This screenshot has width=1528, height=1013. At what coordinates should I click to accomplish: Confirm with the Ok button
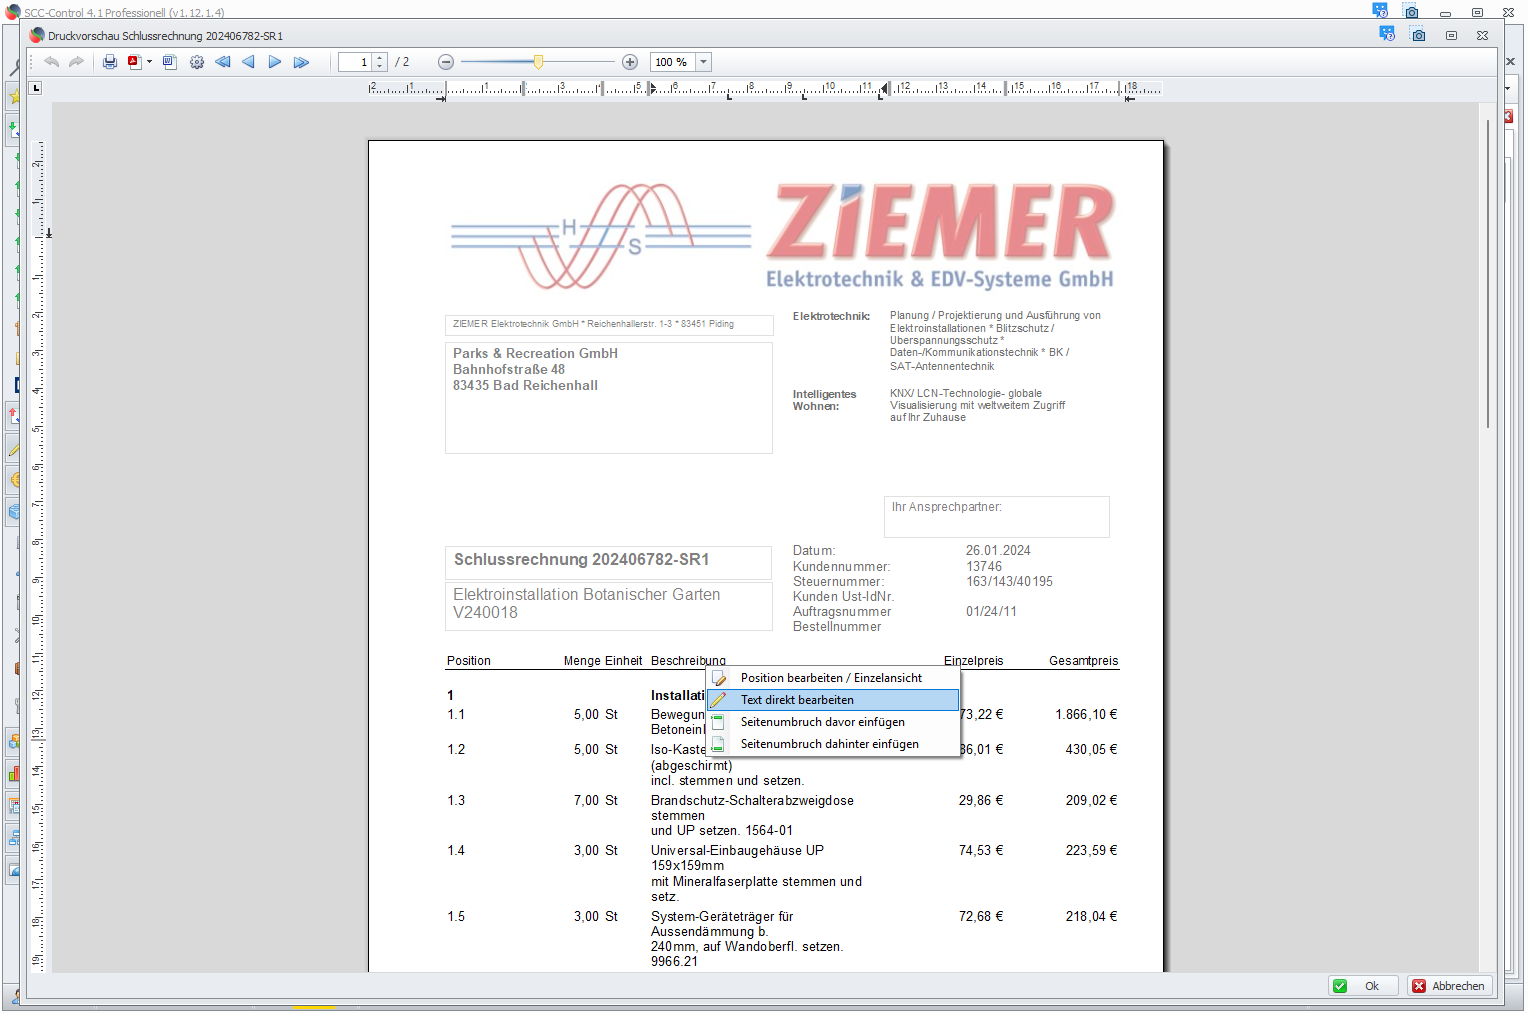[x=1362, y=986]
